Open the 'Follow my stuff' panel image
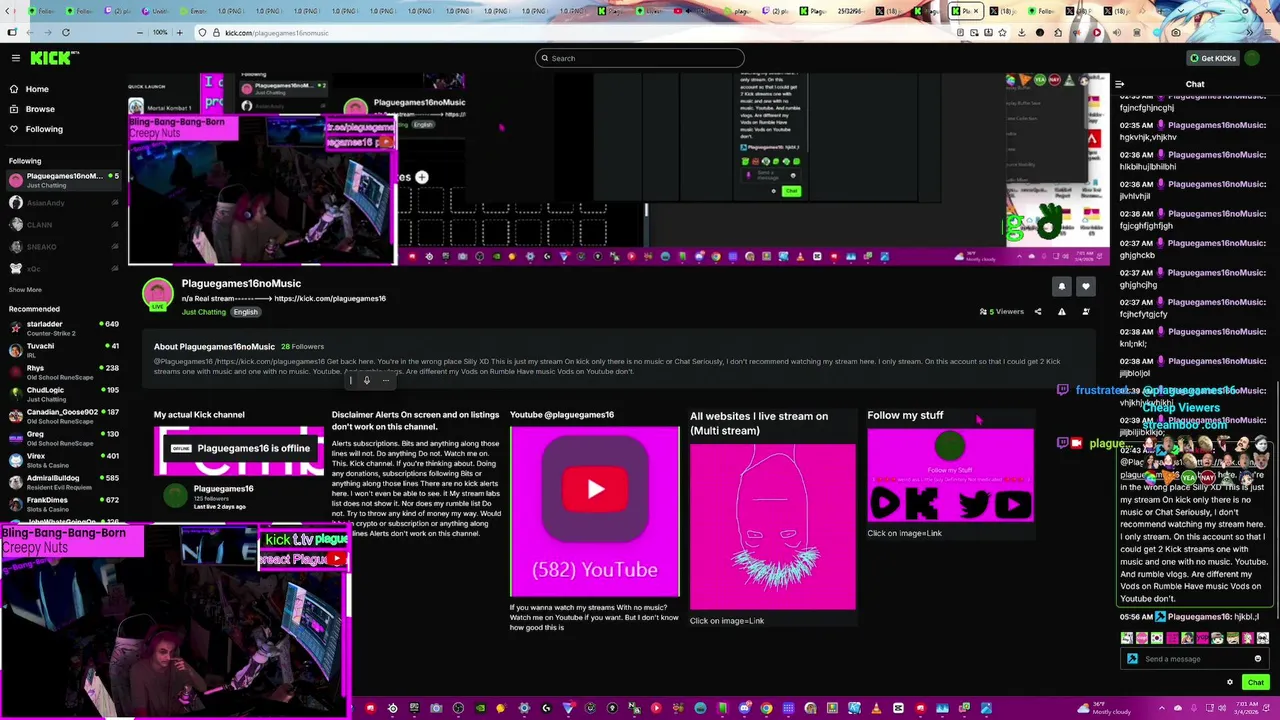1280x720 pixels. tap(950, 476)
